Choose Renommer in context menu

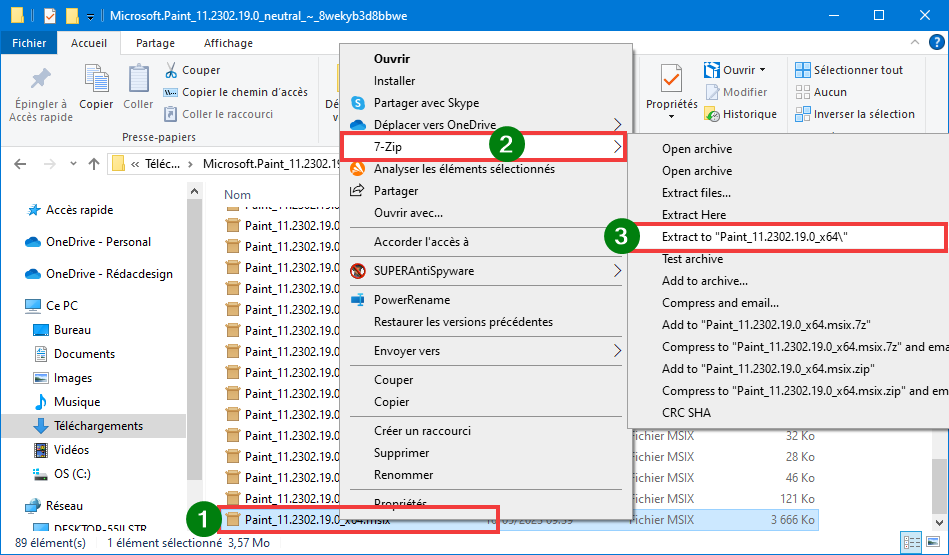[486, 475]
